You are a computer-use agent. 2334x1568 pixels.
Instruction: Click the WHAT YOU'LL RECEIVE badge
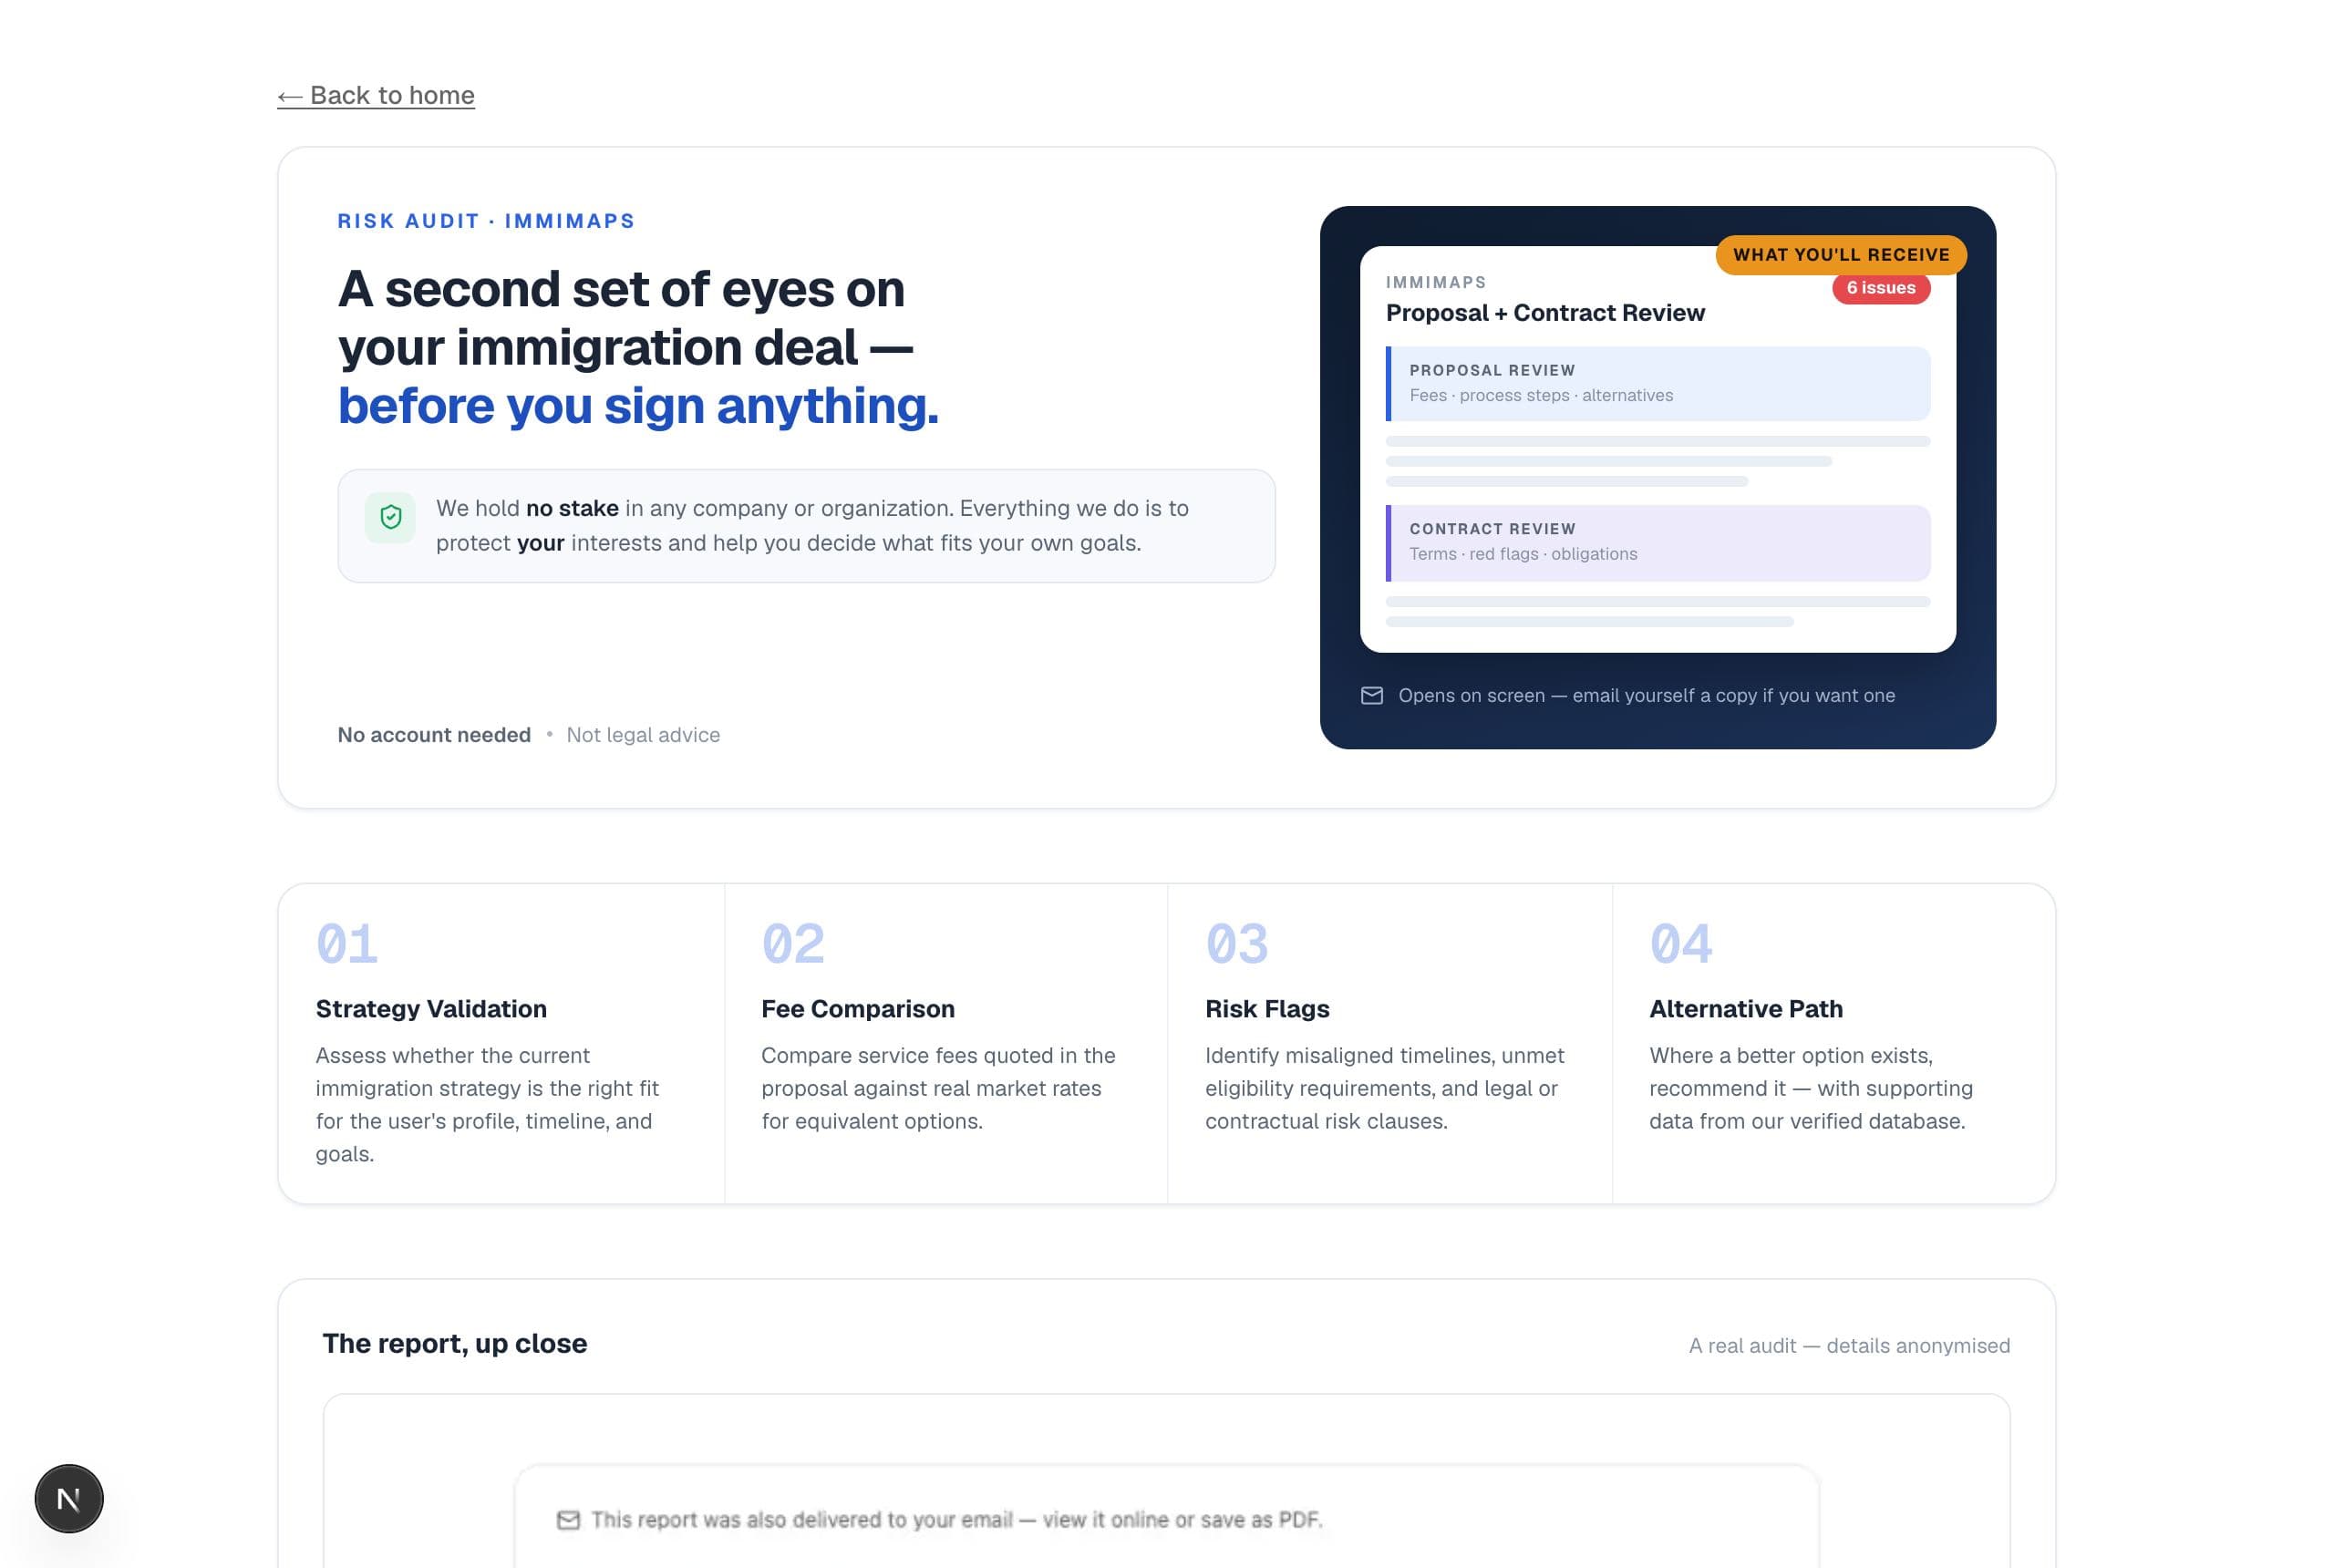(x=1841, y=255)
